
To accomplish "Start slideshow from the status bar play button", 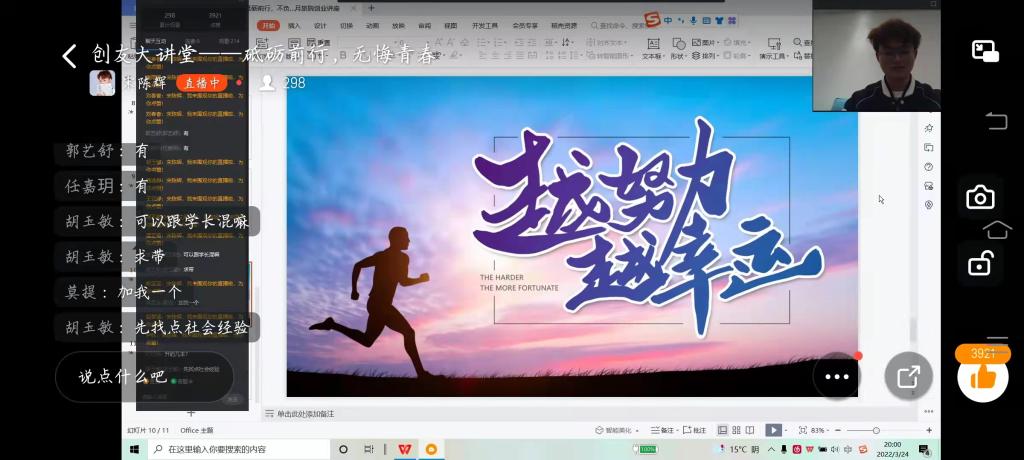I will tap(773, 430).
